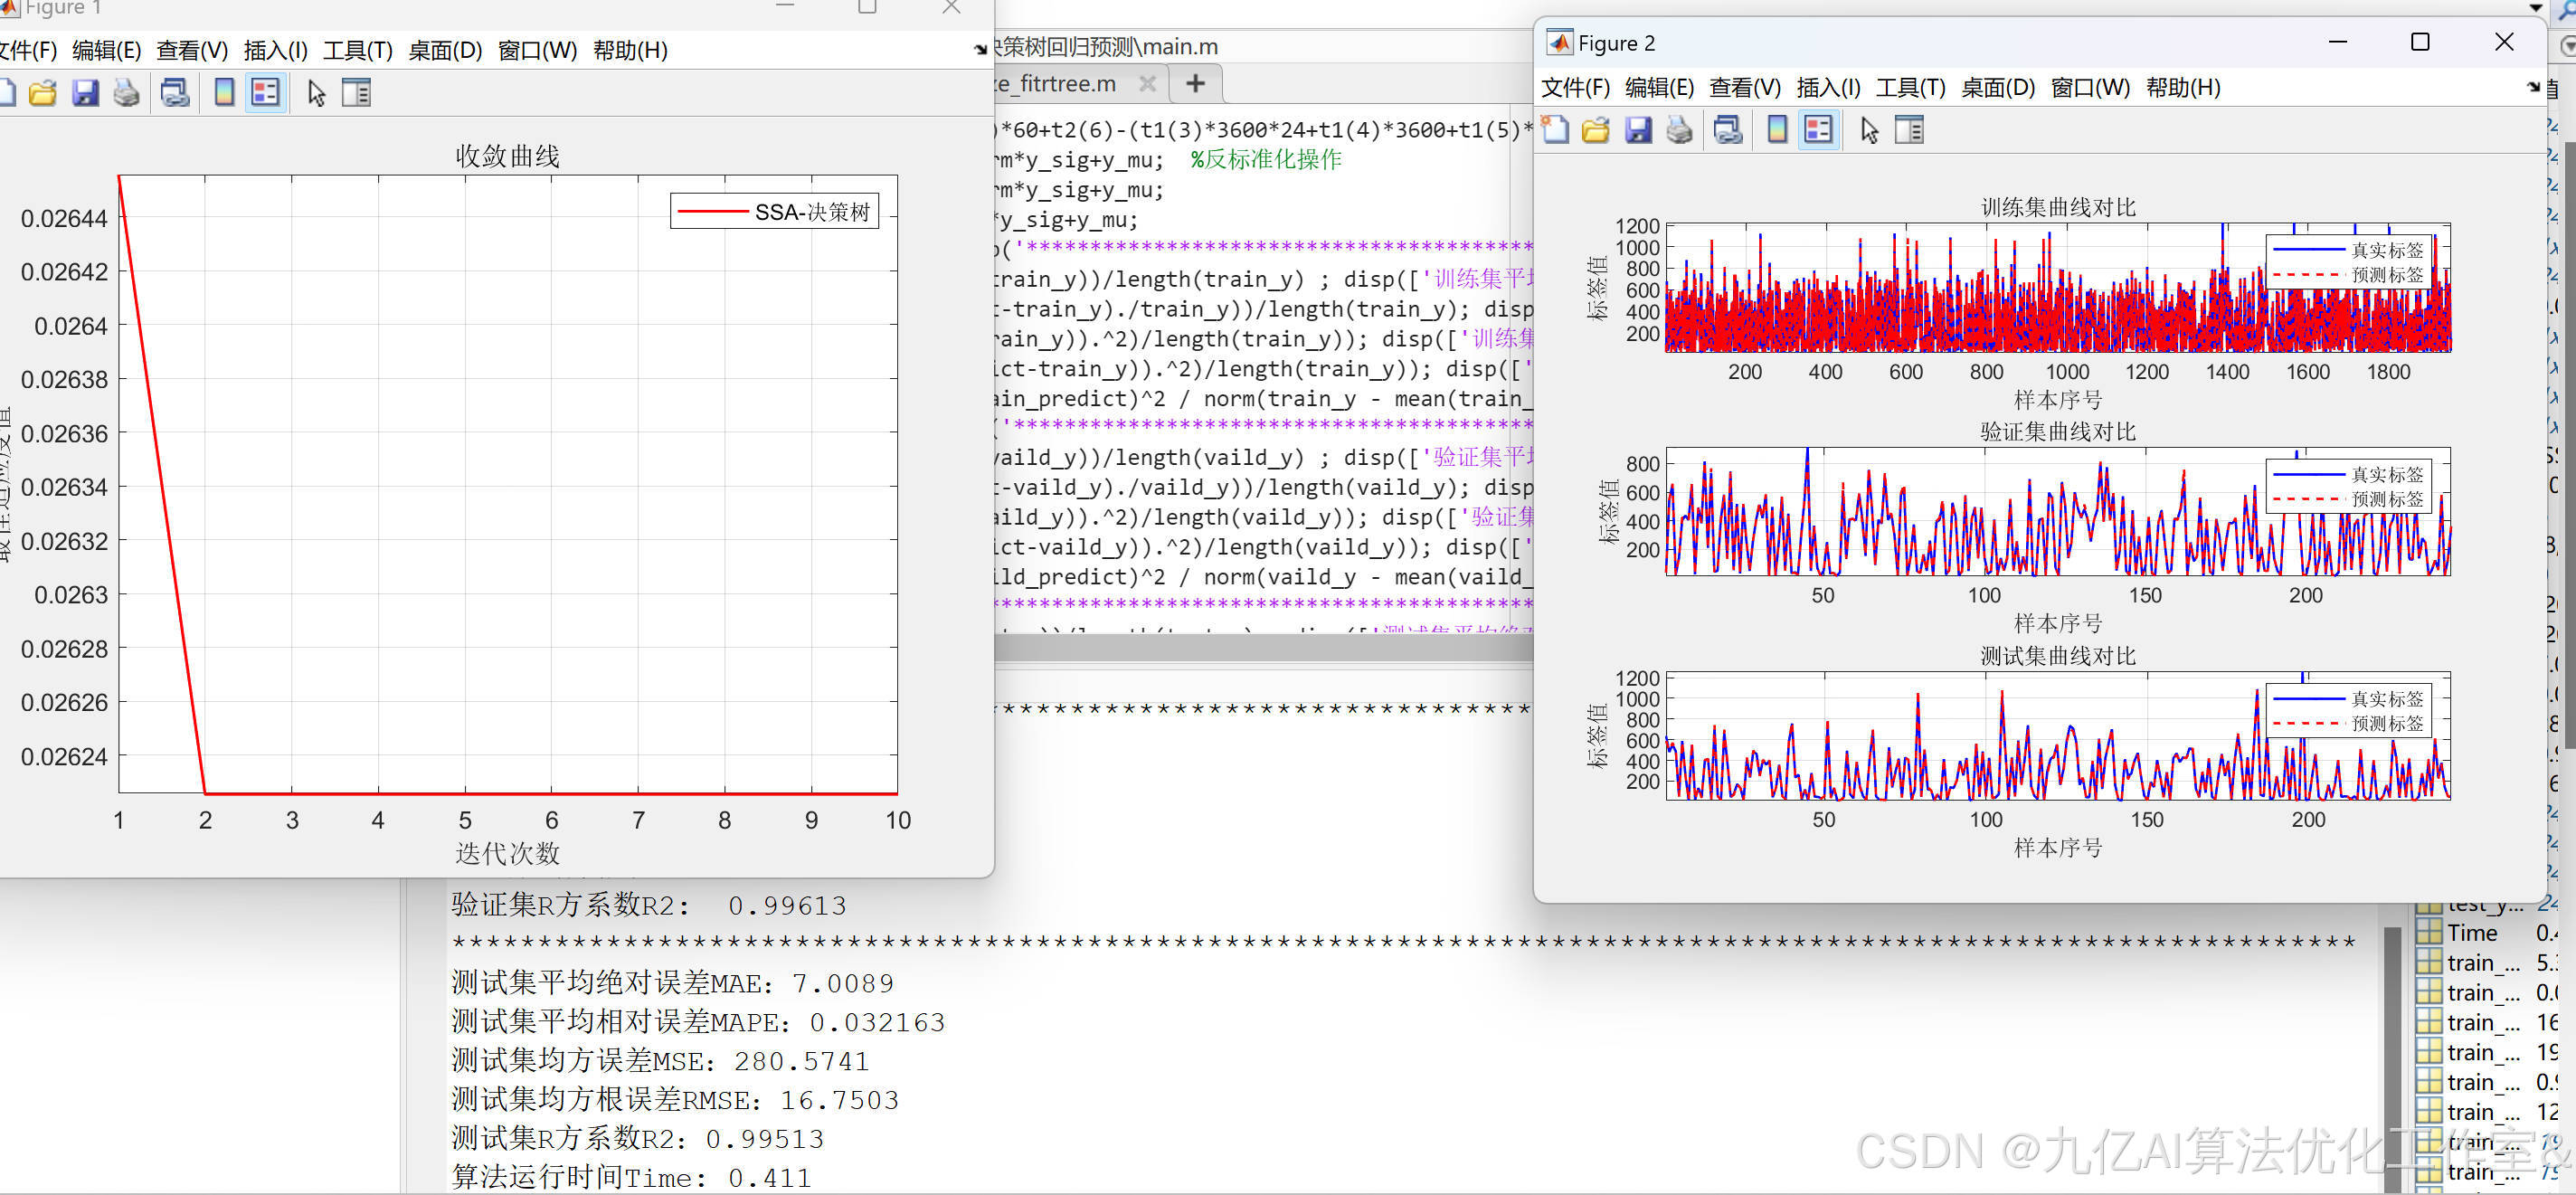Toggle Insert Legend button in Figure 2
This screenshot has width=2576, height=1195.
[x=1818, y=130]
